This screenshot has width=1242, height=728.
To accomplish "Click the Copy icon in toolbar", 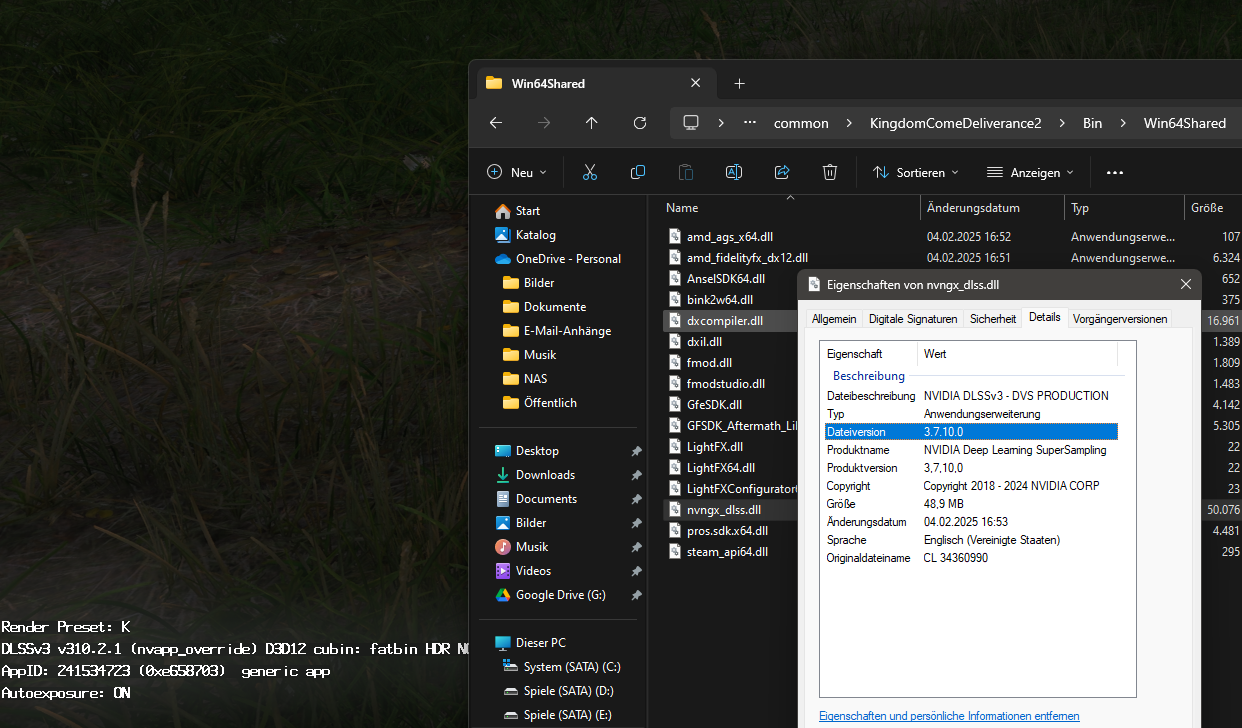I will [638, 172].
